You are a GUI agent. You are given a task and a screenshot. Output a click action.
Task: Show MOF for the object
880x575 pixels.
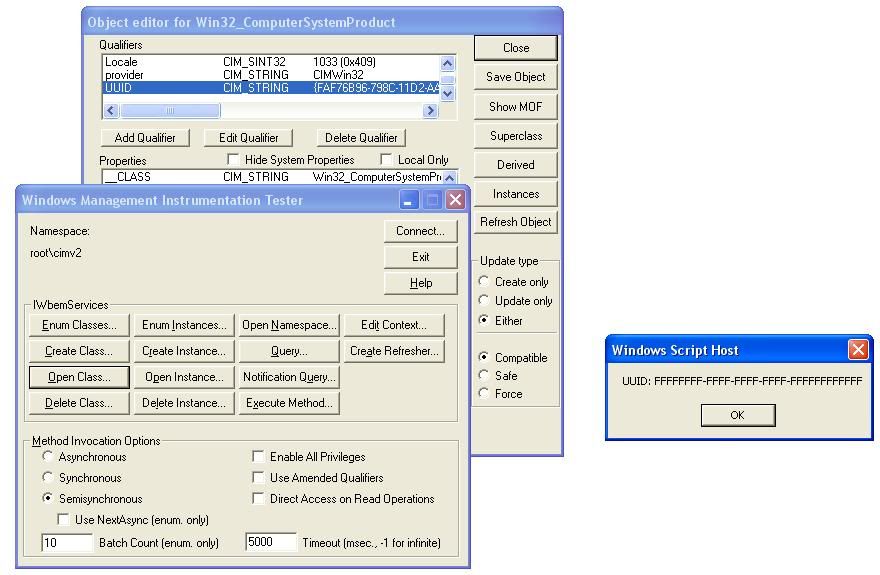tap(516, 106)
